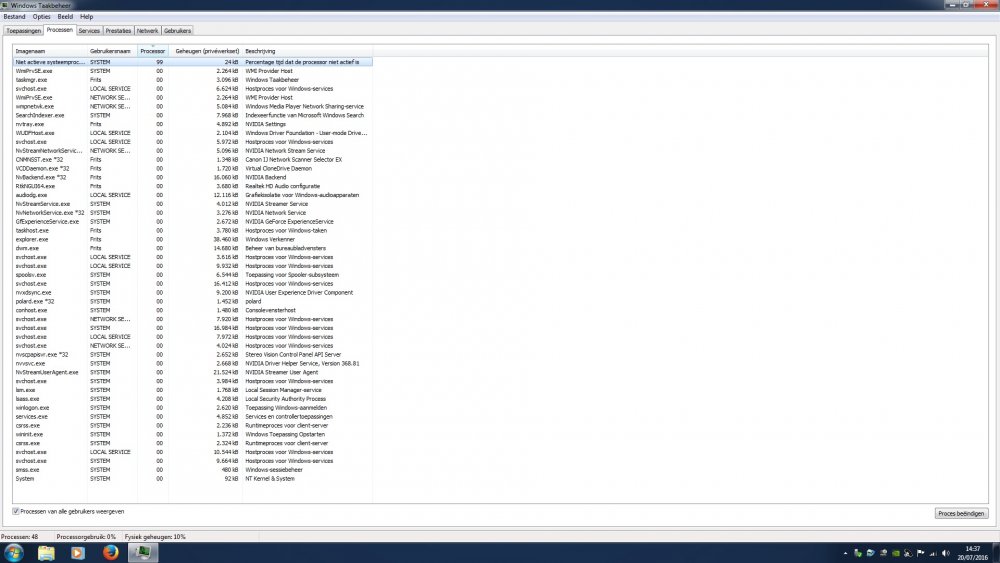Sort by Geheugen (privéwerkset) column header
Viewport: 1000px width, 563px height.
pos(205,51)
